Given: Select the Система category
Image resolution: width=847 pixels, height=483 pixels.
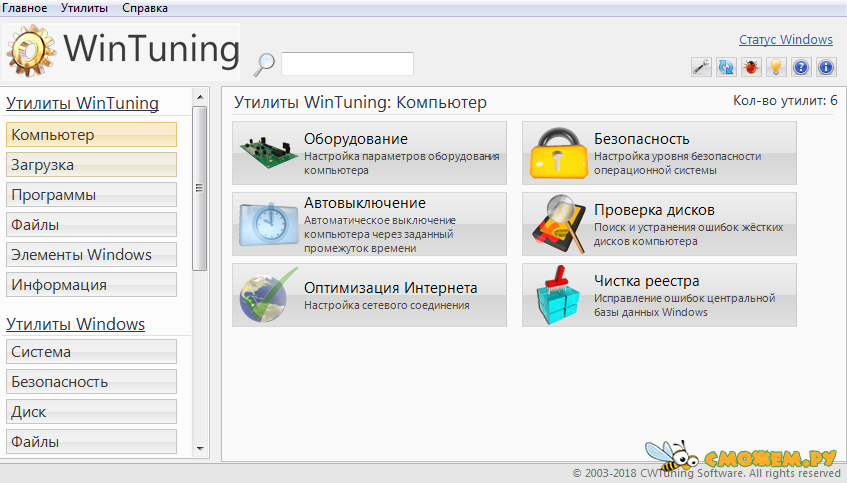Looking at the screenshot, I should pyautogui.click(x=91, y=351).
